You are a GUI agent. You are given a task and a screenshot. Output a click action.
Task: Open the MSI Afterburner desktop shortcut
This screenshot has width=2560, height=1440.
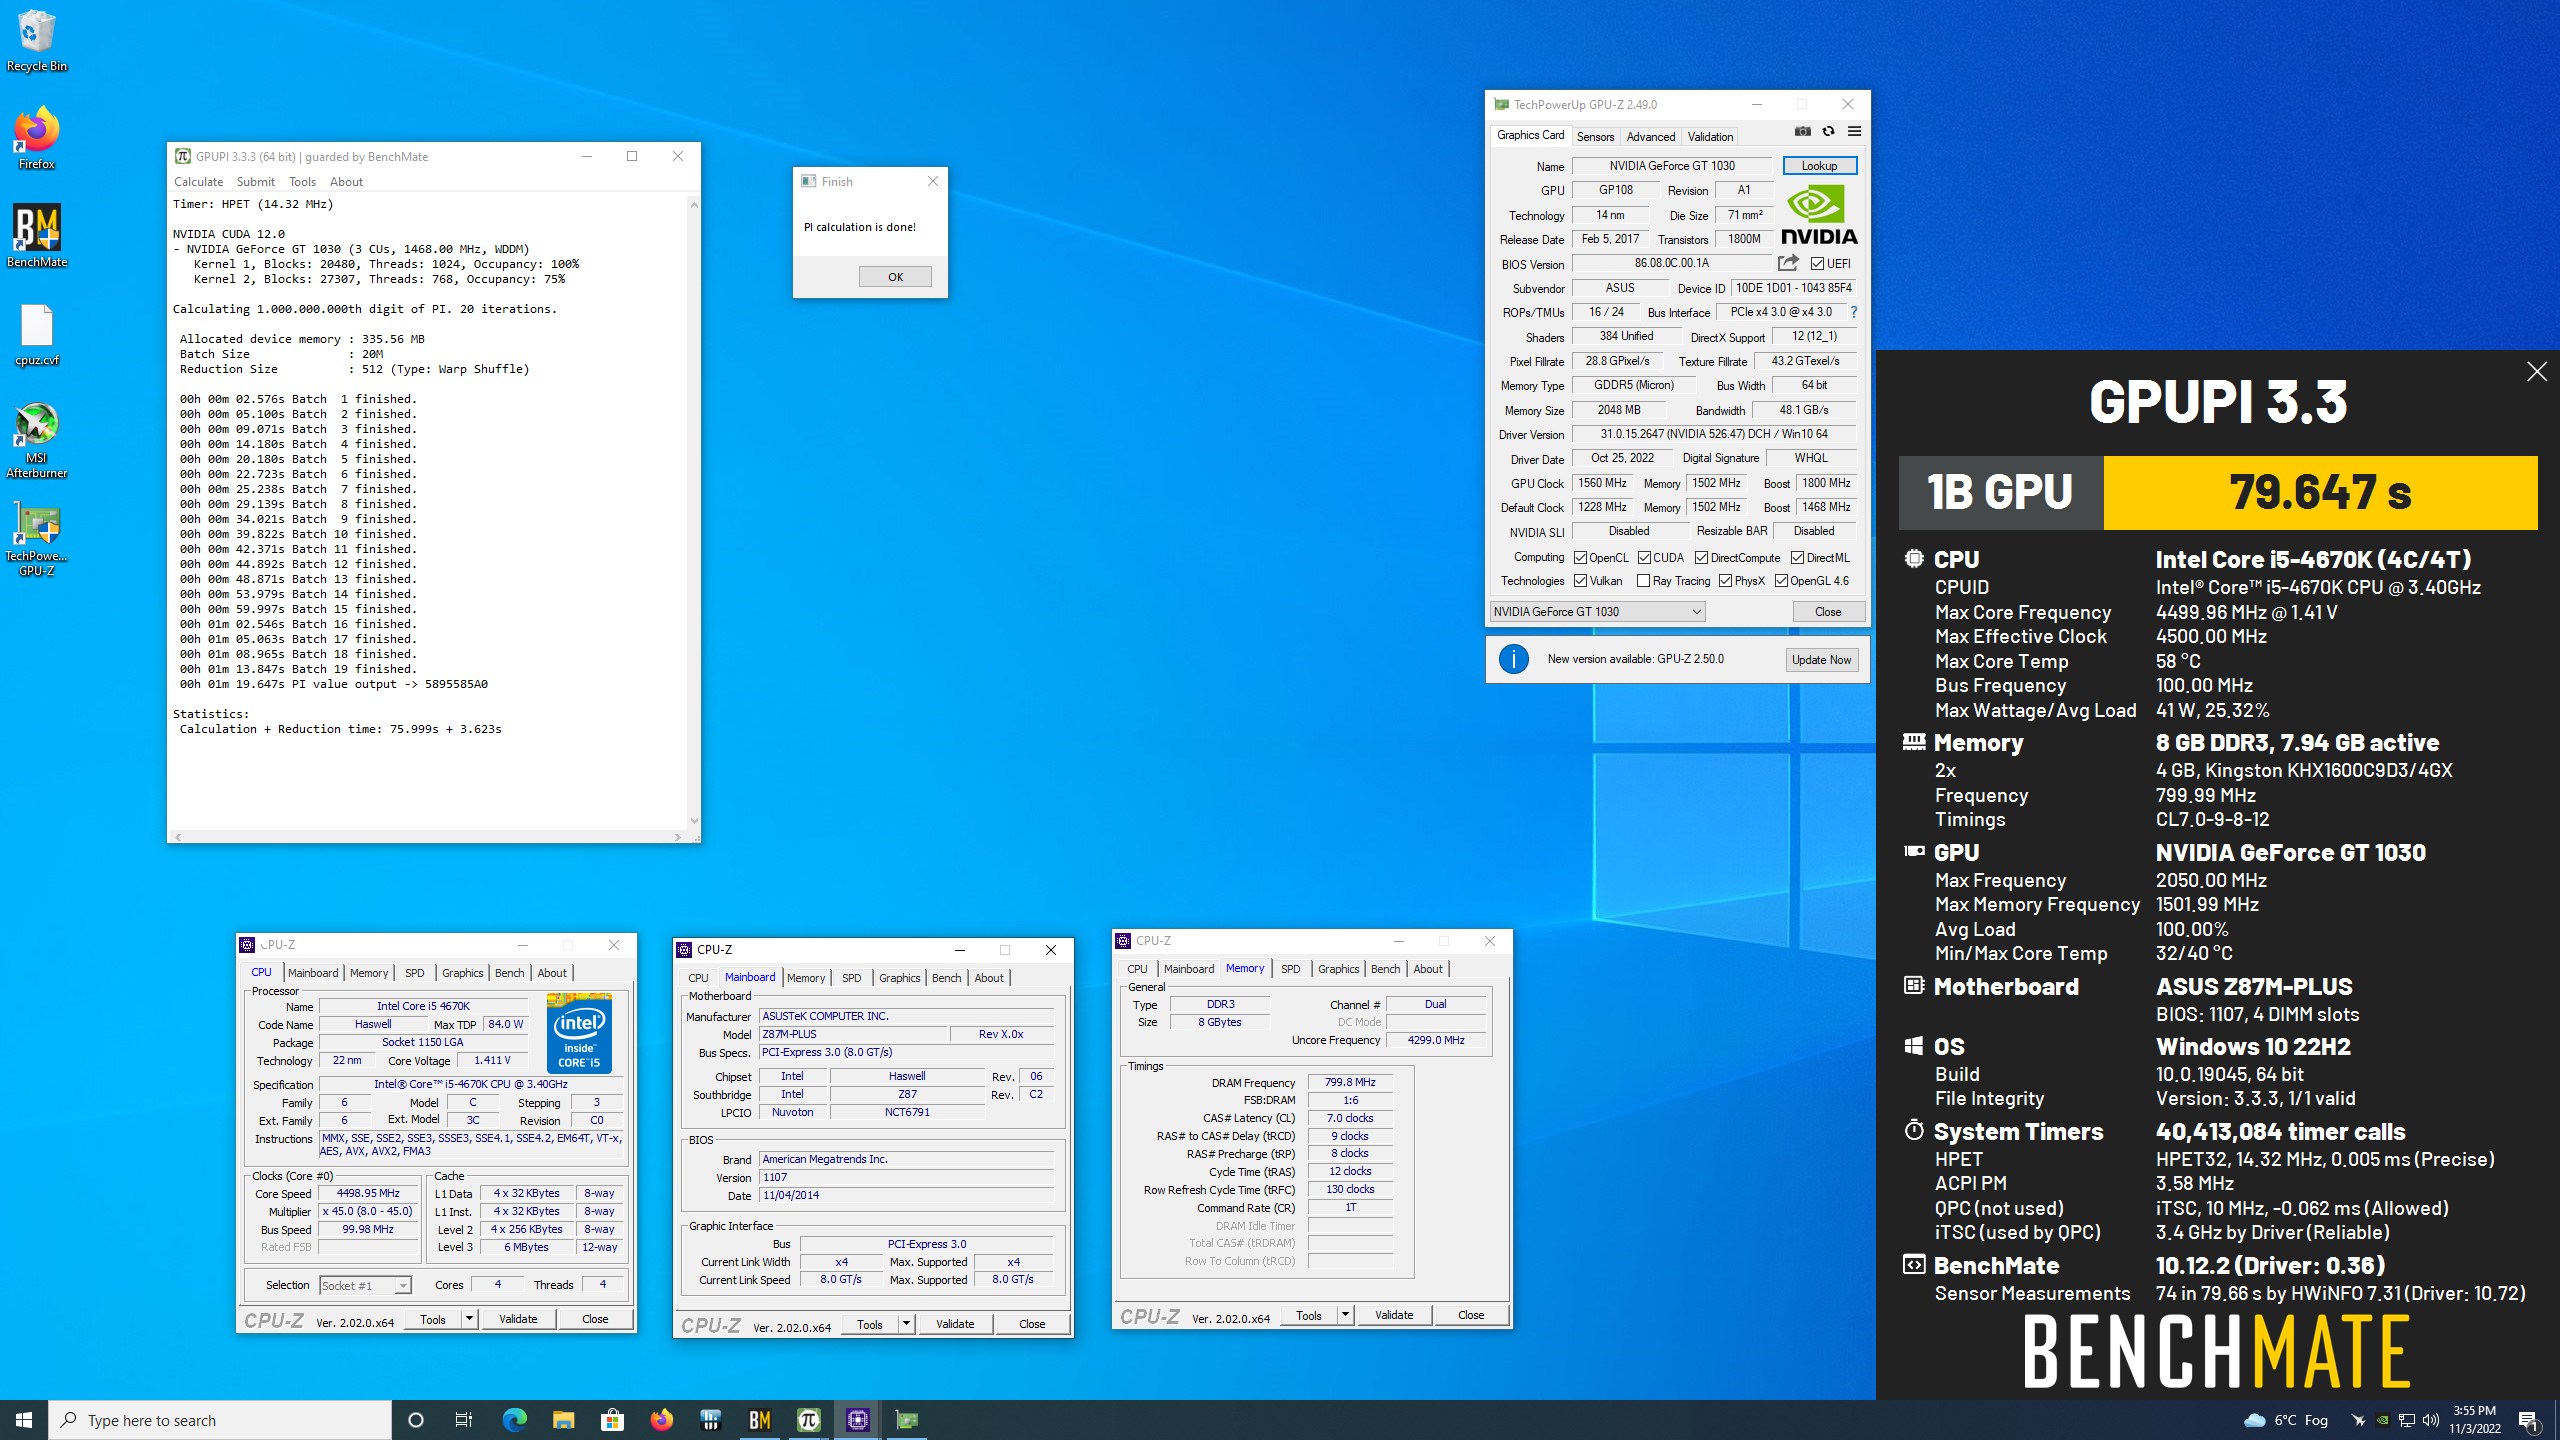pyautogui.click(x=37, y=441)
